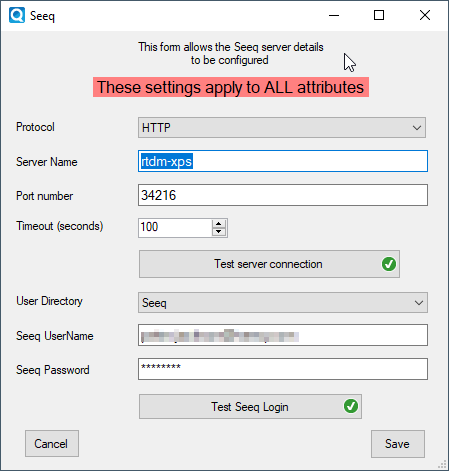Select the HTTP protocol combo box
Screen dimensions: 449x471
tap(282, 127)
